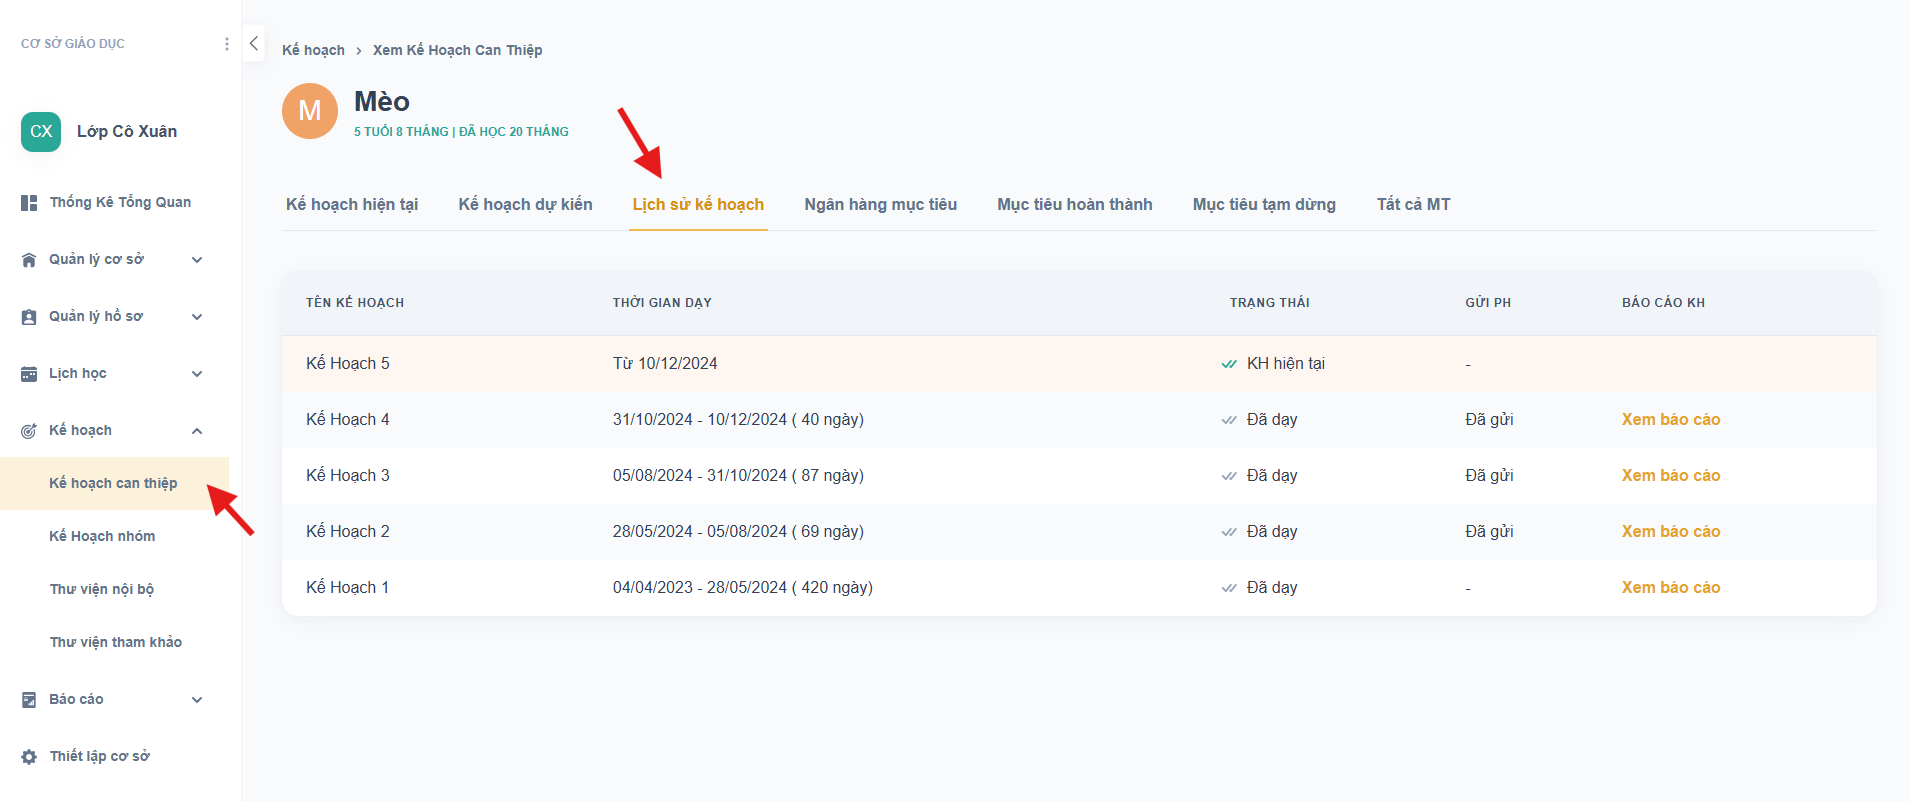Open Xem báo cáo for Kế Hoạch 4
This screenshot has height=801, width=1910.
point(1670,420)
